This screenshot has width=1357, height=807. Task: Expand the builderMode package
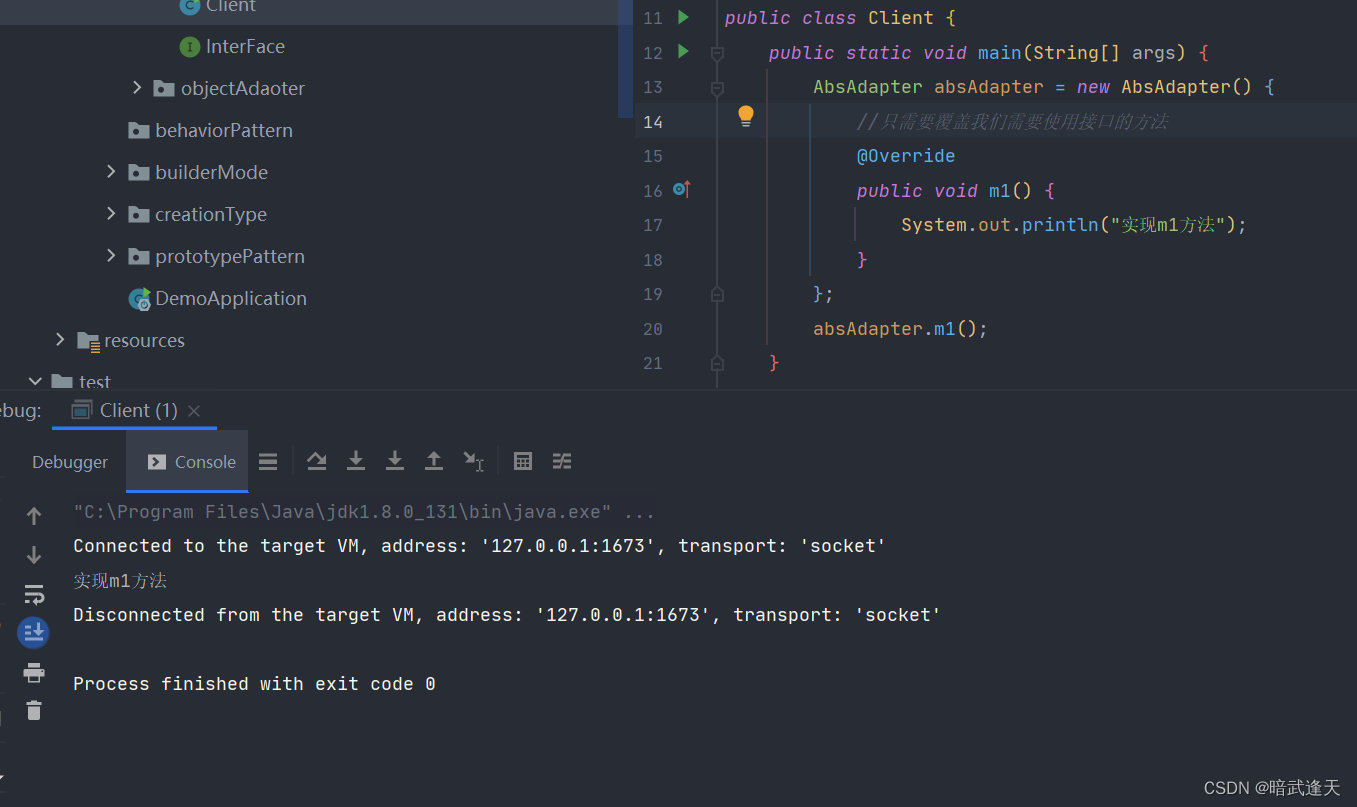pos(111,172)
